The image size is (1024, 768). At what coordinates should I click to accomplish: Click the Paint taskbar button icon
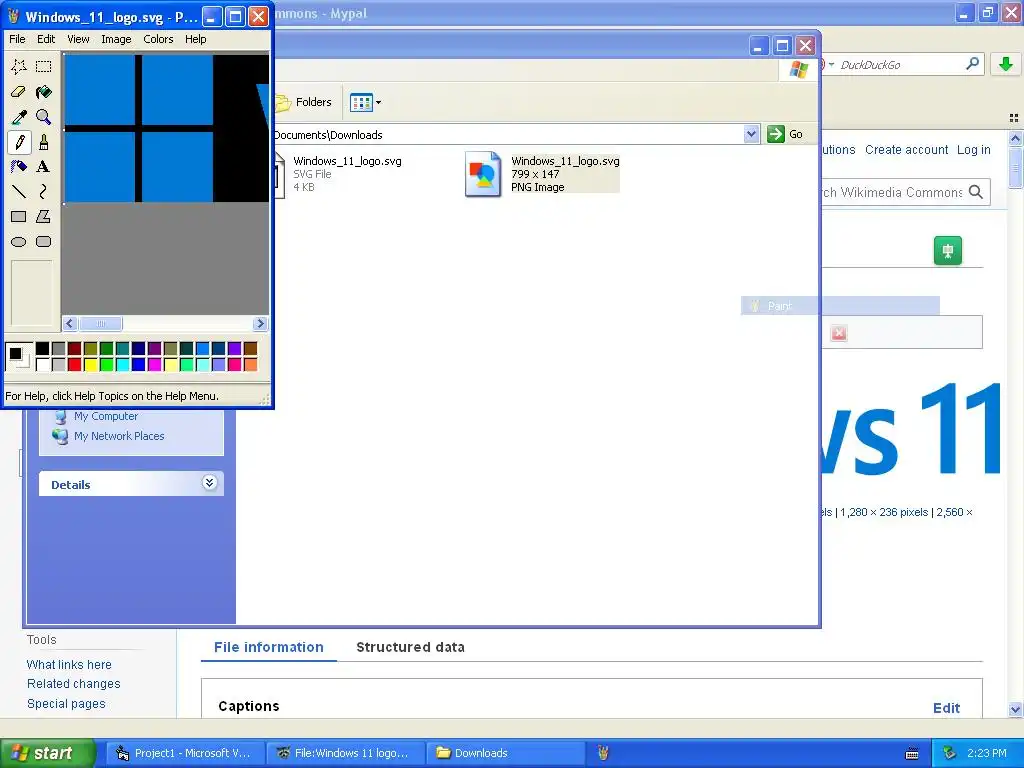pyautogui.click(x=603, y=753)
